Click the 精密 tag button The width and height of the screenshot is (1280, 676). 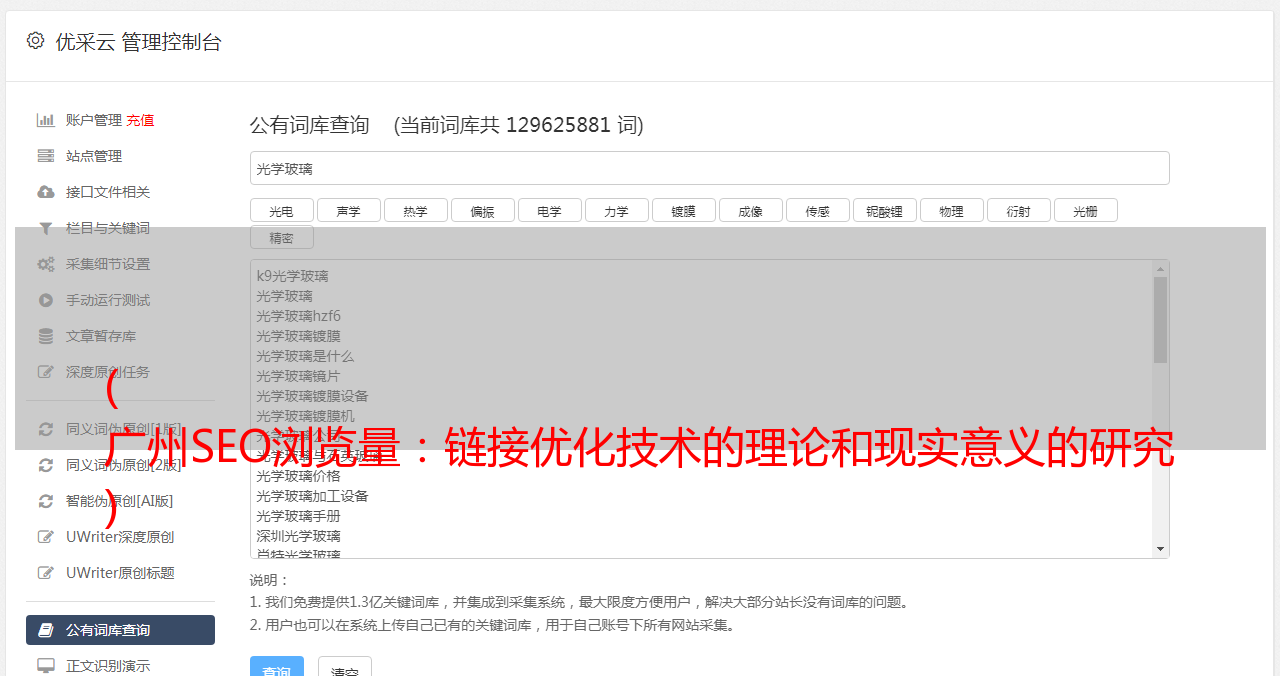coord(281,237)
